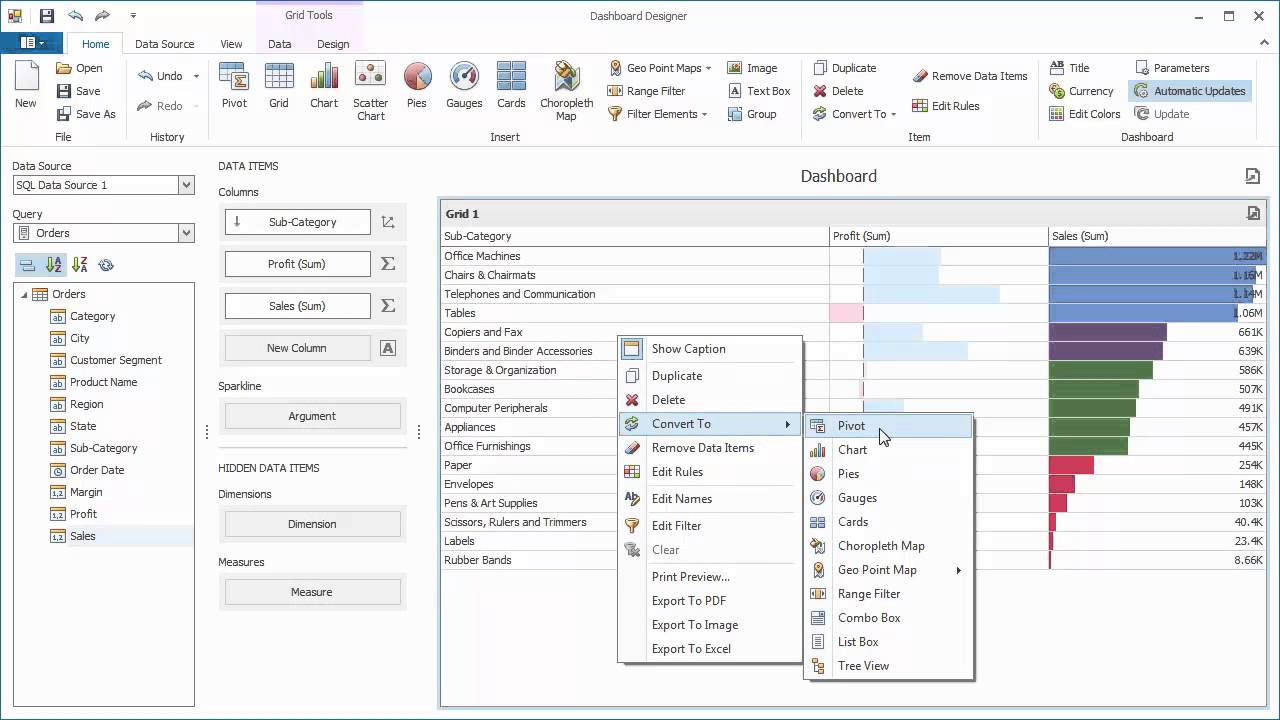The image size is (1280, 720).
Task: Click Delete in the Item ribbon group
Action: point(838,91)
